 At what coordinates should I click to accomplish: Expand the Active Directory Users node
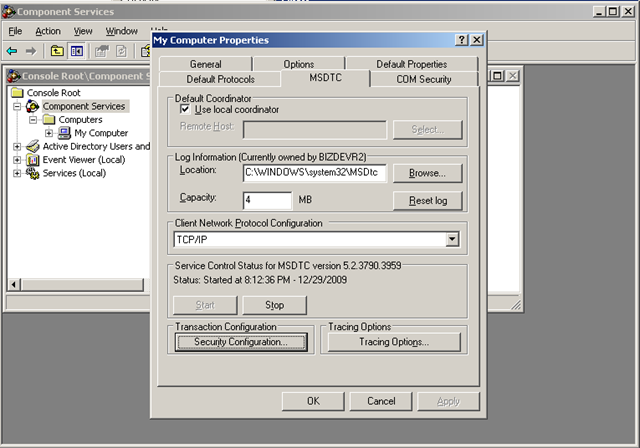pyautogui.click(x=17, y=146)
